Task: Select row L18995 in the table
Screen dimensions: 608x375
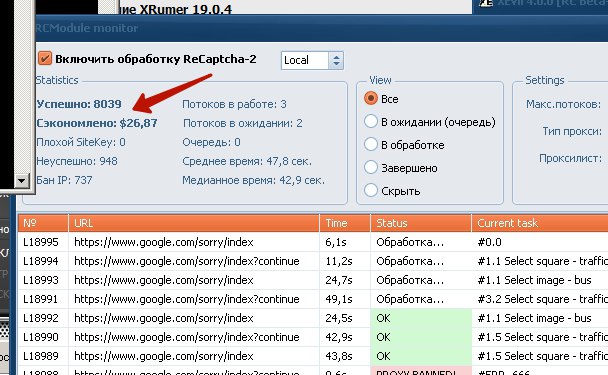Action: [x=313, y=242]
